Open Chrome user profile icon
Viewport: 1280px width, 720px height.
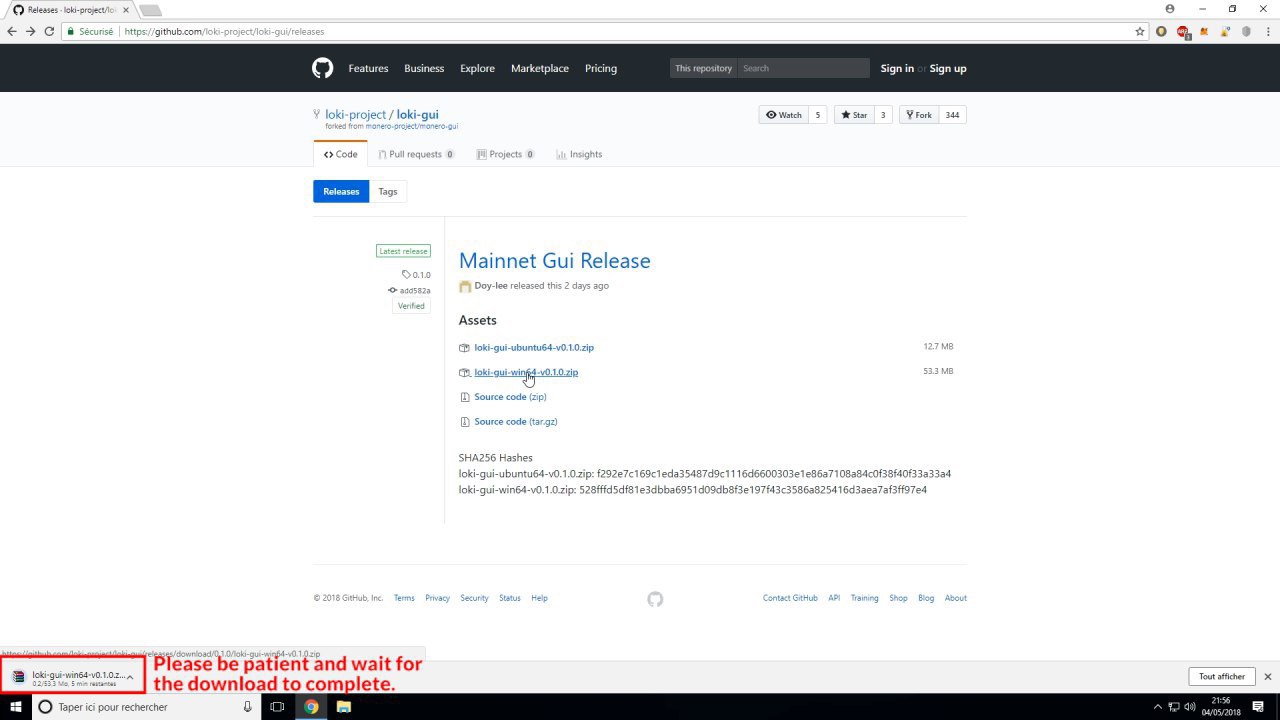pyautogui.click(x=1170, y=9)
